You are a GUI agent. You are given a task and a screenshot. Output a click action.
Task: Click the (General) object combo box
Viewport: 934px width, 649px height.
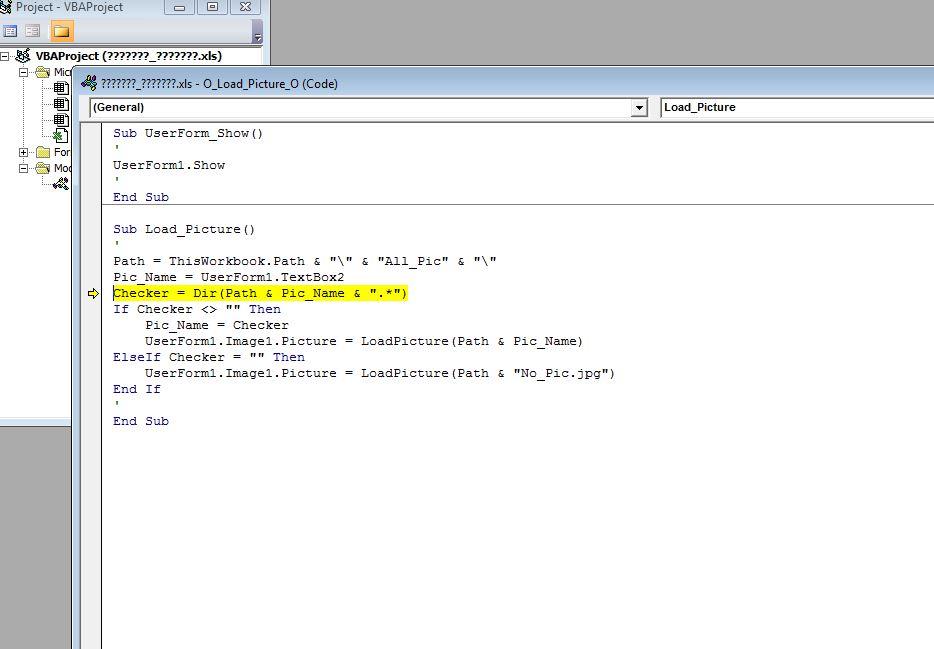(368, 108)
